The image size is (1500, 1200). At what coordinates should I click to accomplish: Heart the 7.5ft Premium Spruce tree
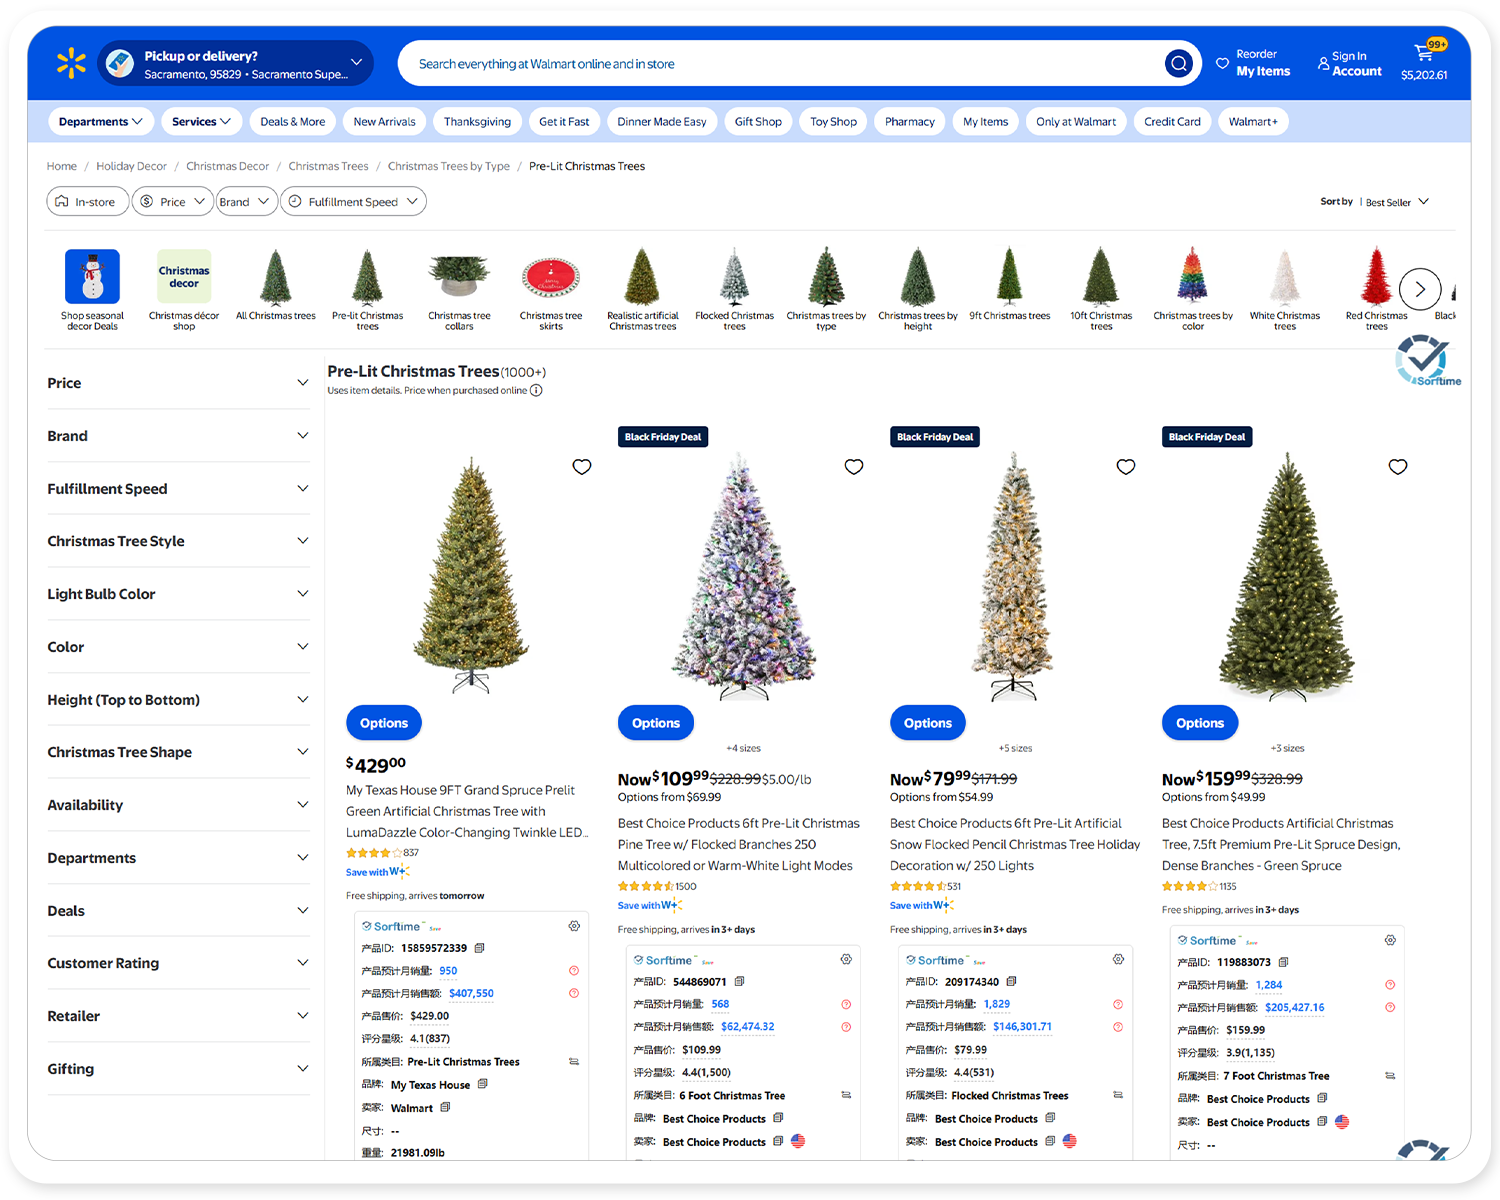1398,467
